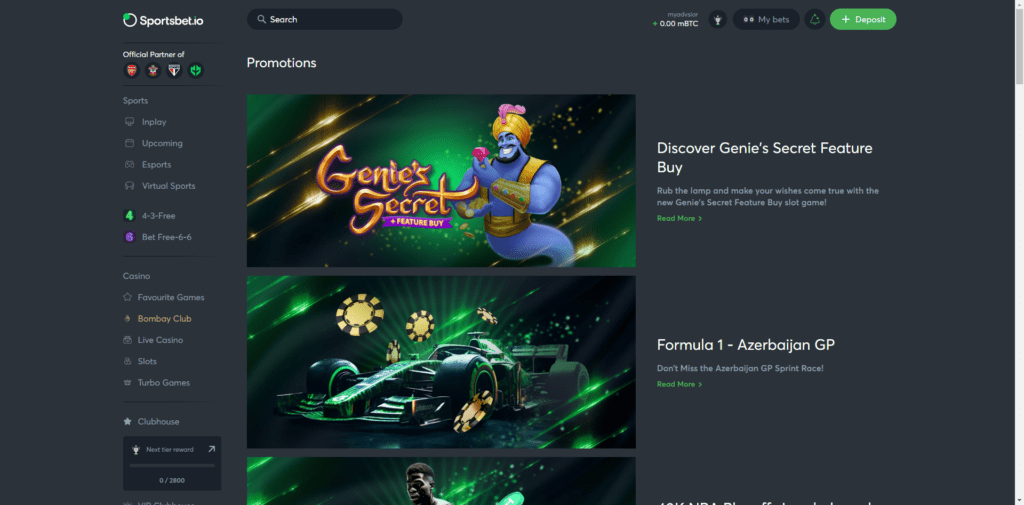Click the Southampton partner badge
The height and width of the screenshot is (505, 1024).
point(153,71)
